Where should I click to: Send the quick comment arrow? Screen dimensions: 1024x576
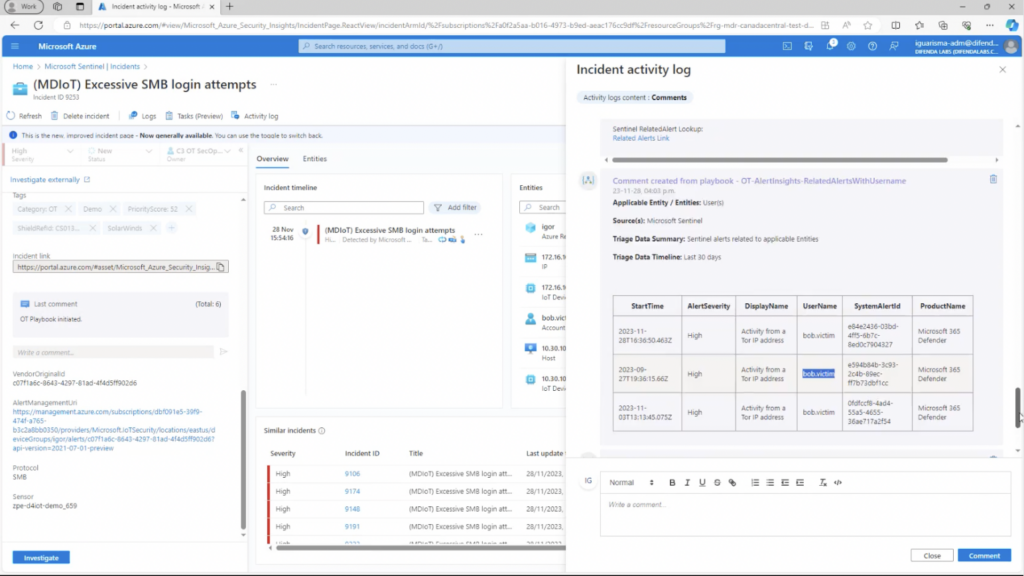coord(223,352)
